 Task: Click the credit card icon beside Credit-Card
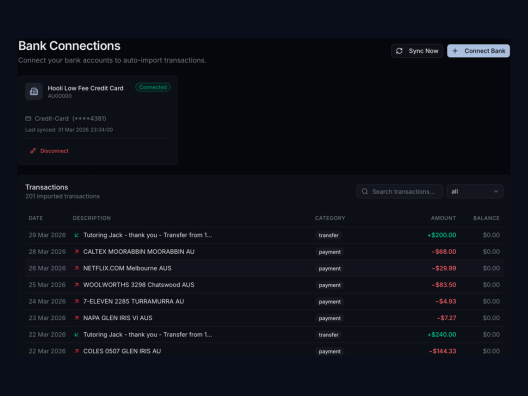click(x=28, y=119)
